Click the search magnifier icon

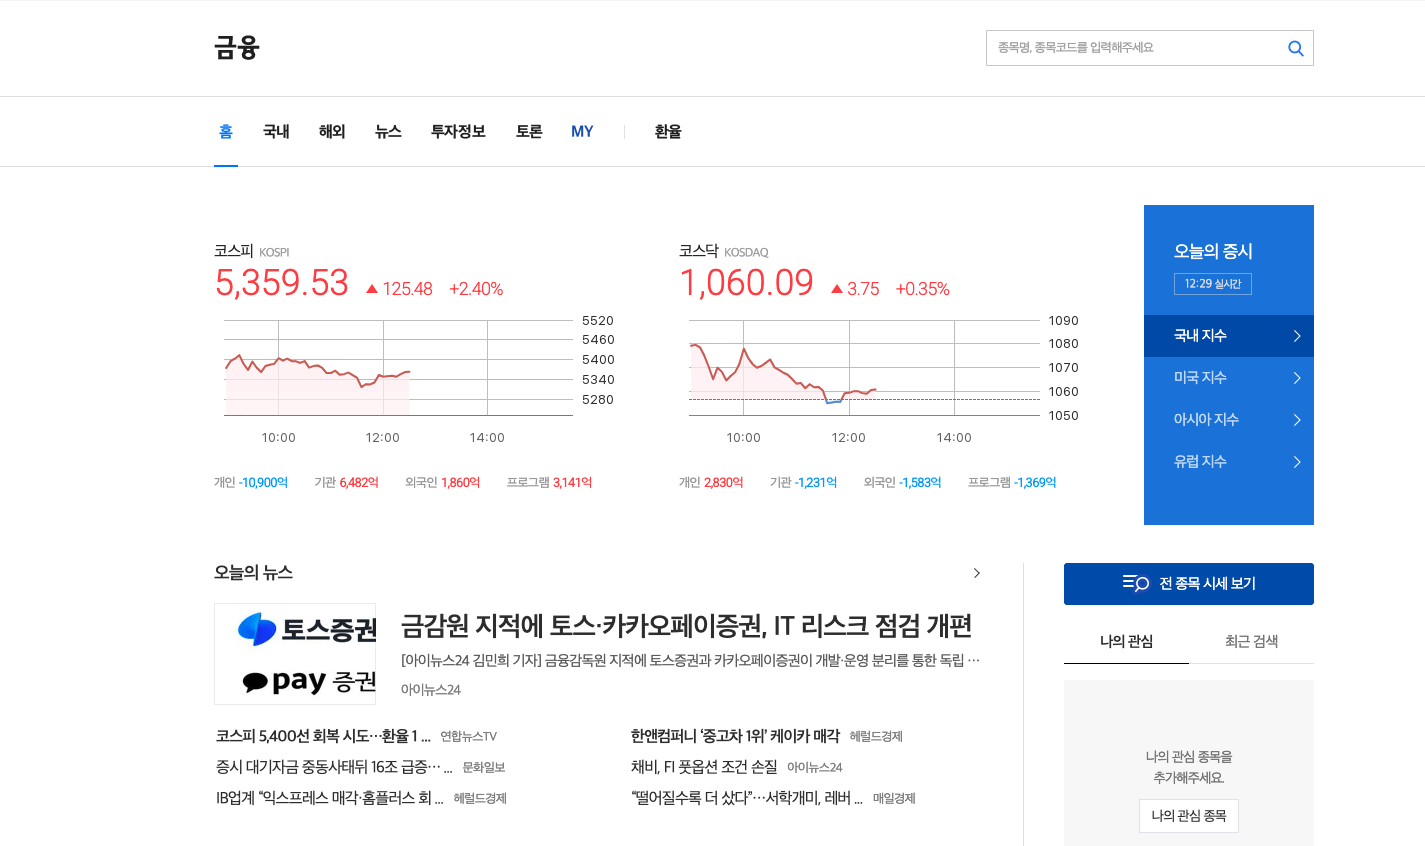point(1295,47)
